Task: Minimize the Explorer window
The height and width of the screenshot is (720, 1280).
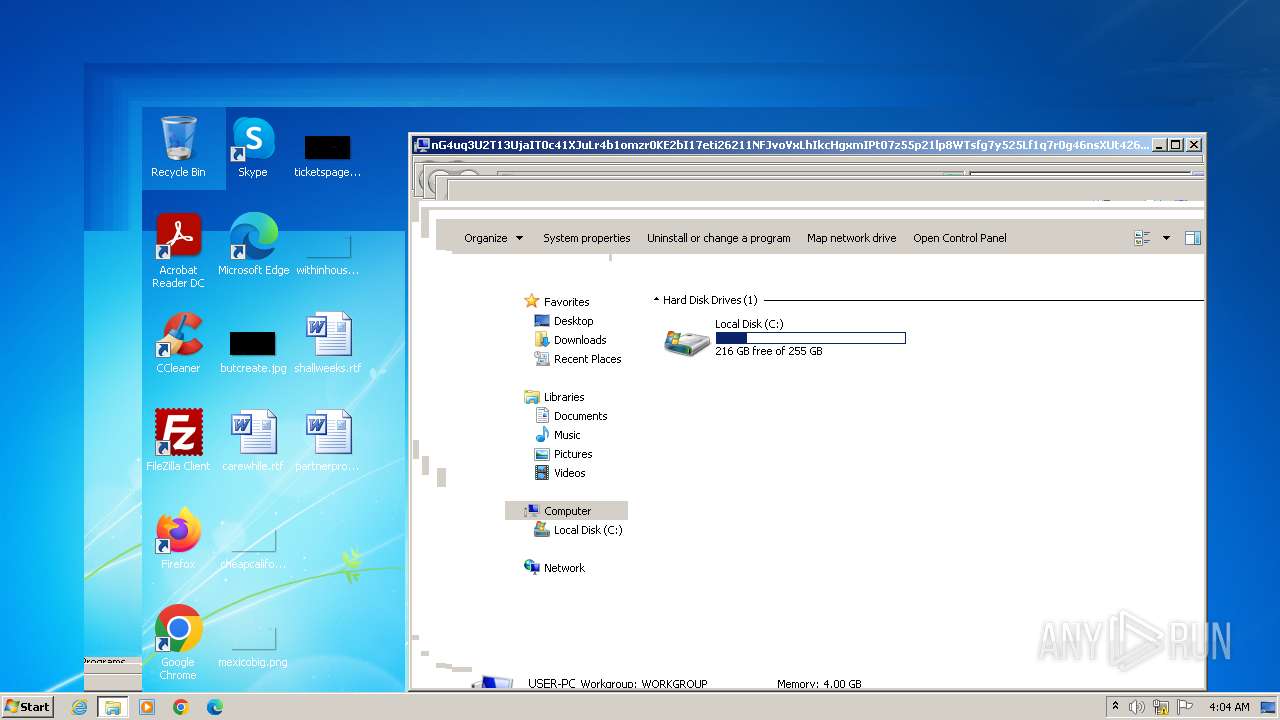Action: 1159,145
